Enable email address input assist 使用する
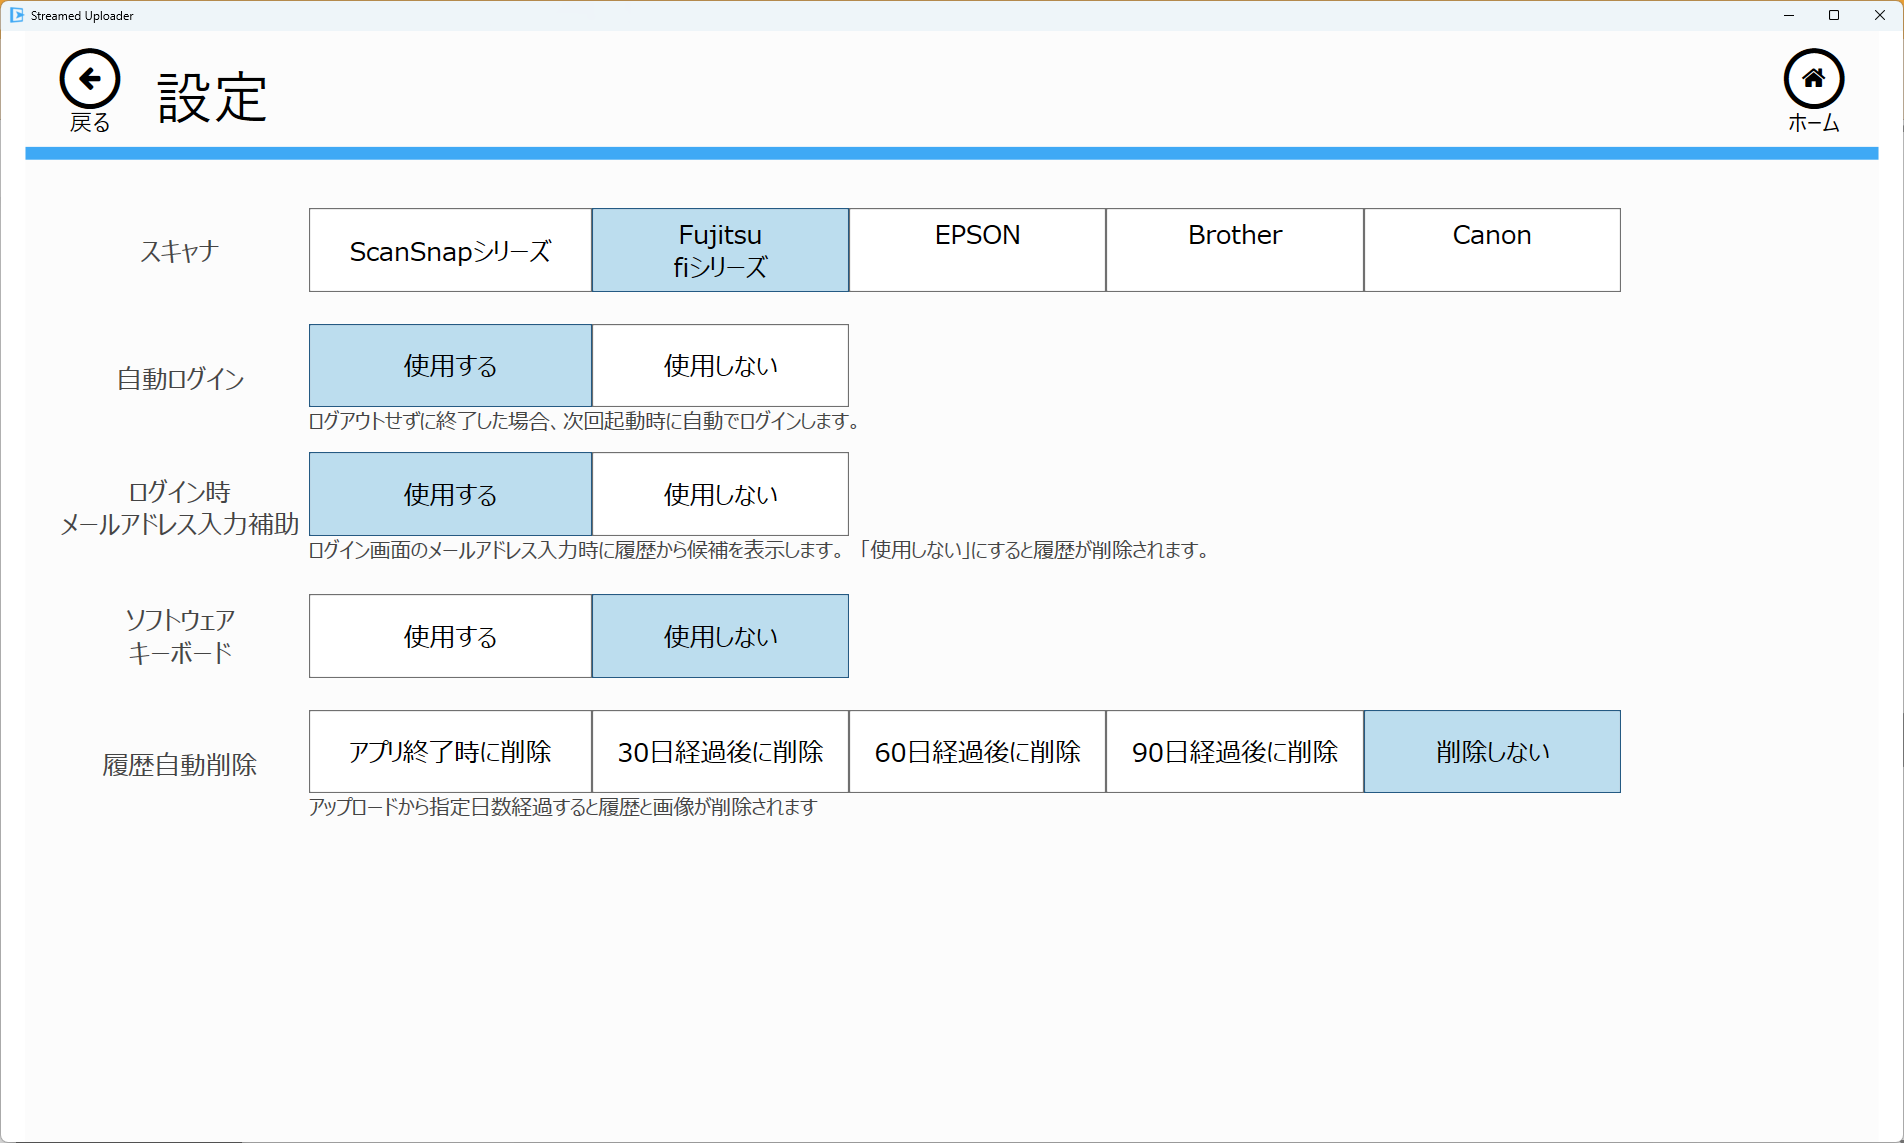 point(450,494)
